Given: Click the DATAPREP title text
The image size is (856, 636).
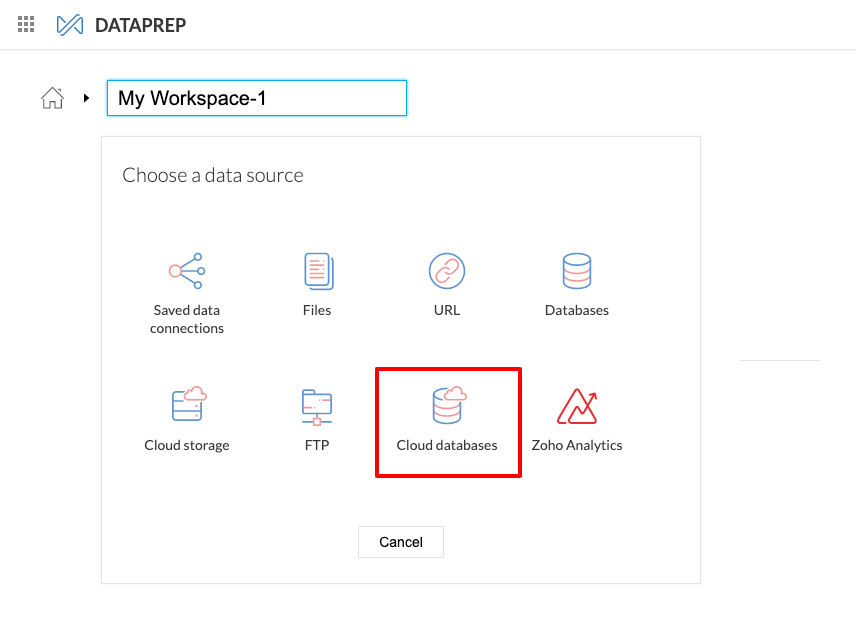Looking at the screenshot, I should coord(140,25).
